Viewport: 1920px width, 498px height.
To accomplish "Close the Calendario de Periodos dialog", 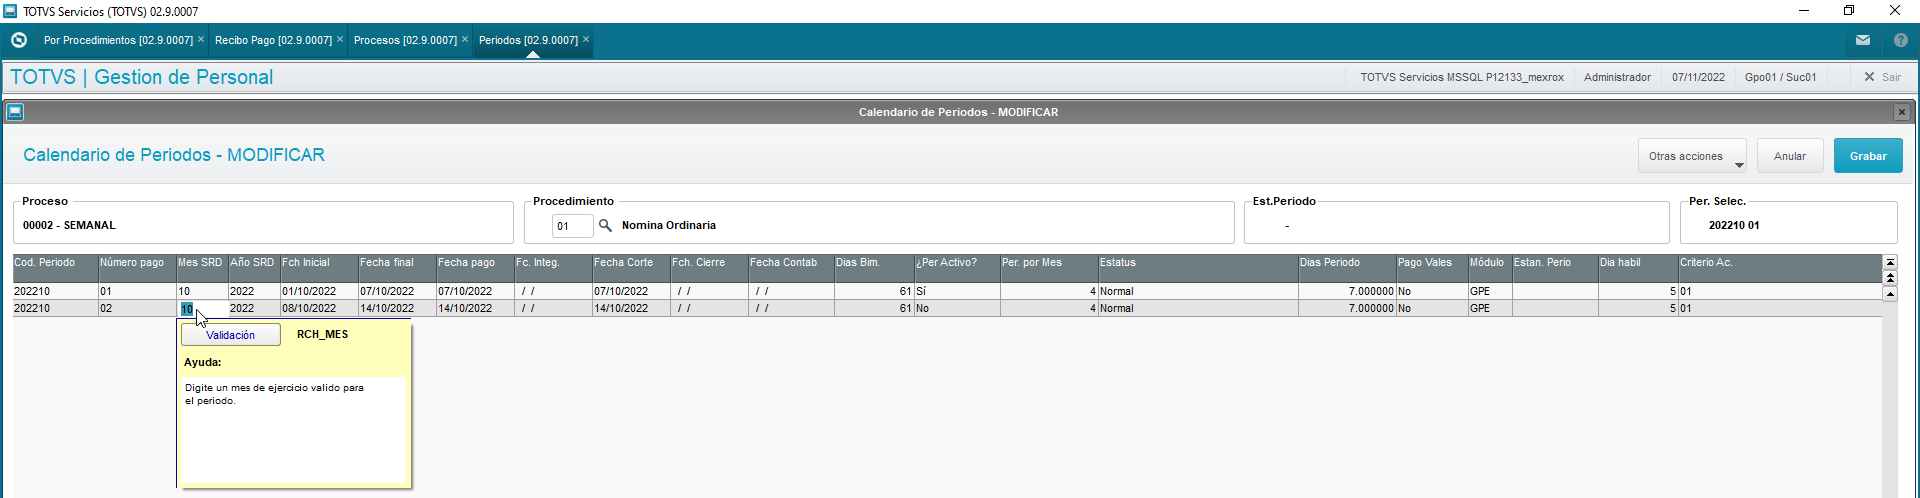I will tap(1902, 112).
